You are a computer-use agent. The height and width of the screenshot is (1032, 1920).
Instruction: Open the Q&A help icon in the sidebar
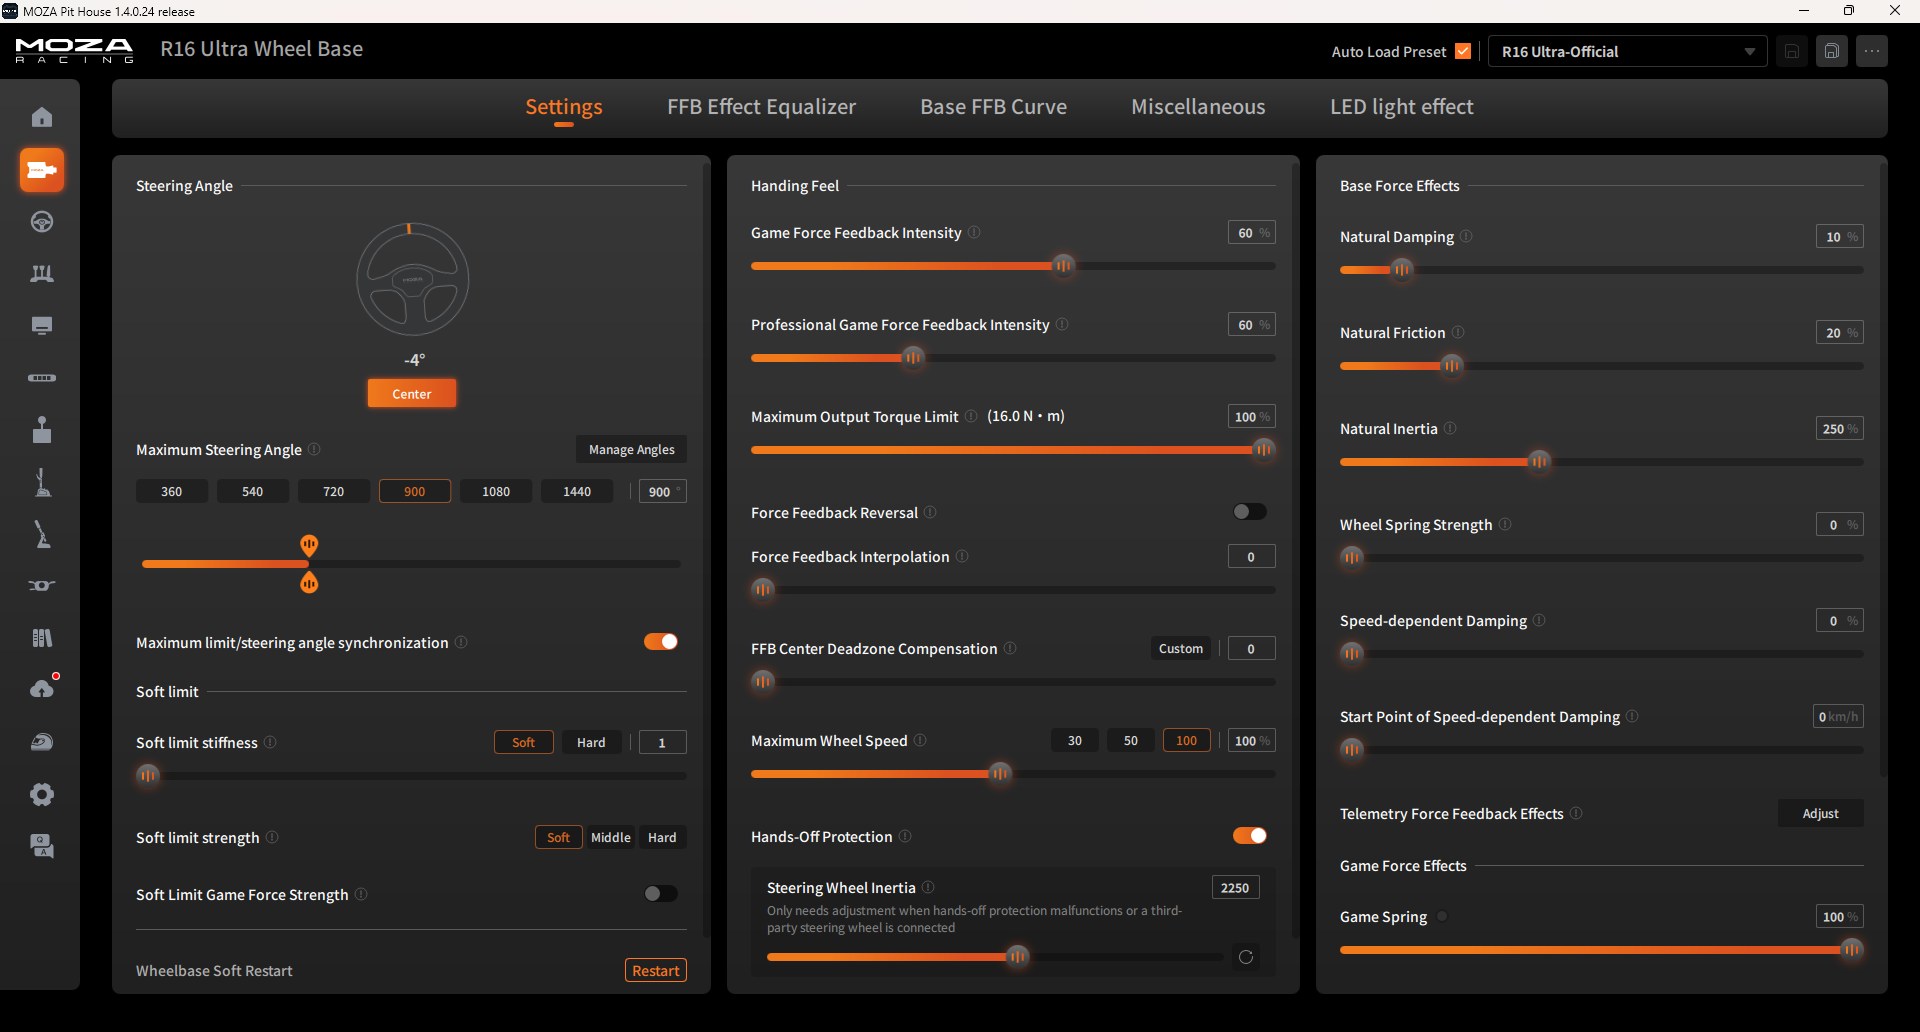tap(42, 846)
